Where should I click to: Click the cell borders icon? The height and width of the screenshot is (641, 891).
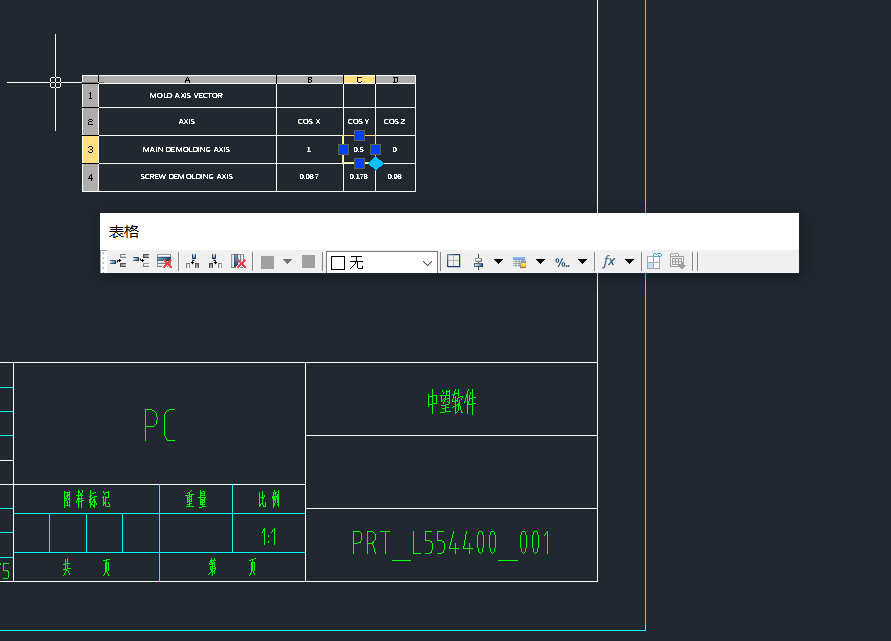(453, 261)
